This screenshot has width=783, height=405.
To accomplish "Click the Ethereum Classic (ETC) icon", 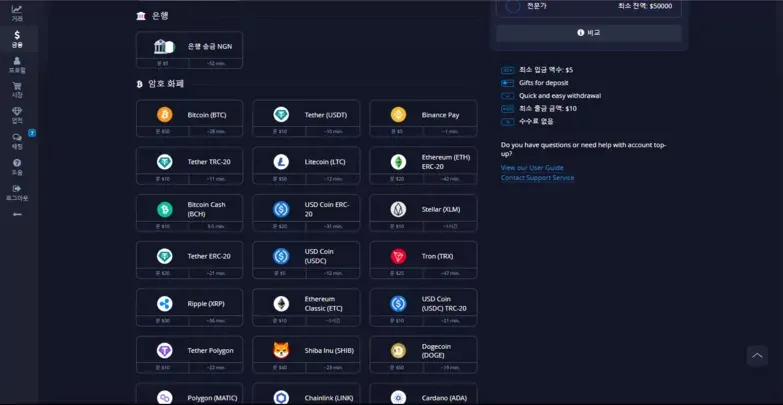I will click(x=281, y=304).
